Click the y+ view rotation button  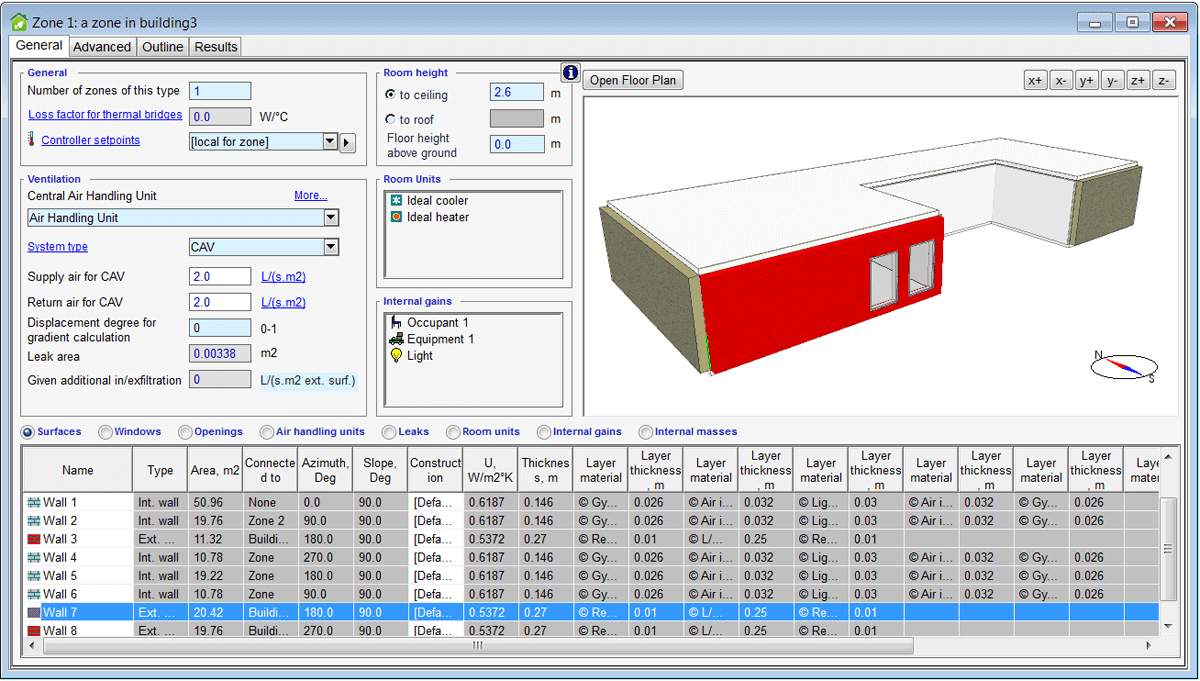[1086, 81]
